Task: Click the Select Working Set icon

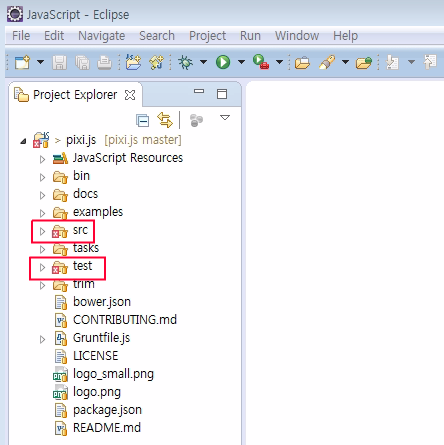Action: (x=196, y=120)
